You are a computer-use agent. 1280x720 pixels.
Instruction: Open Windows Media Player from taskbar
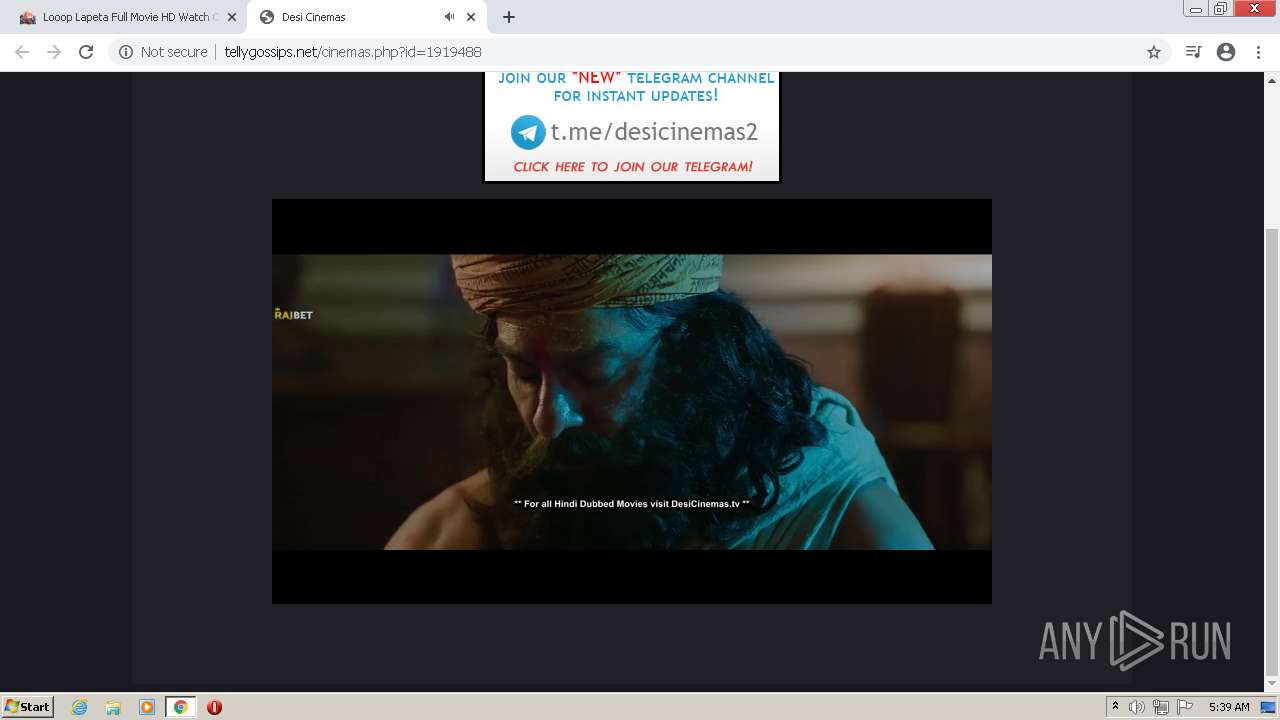click(x=147, y=707)
